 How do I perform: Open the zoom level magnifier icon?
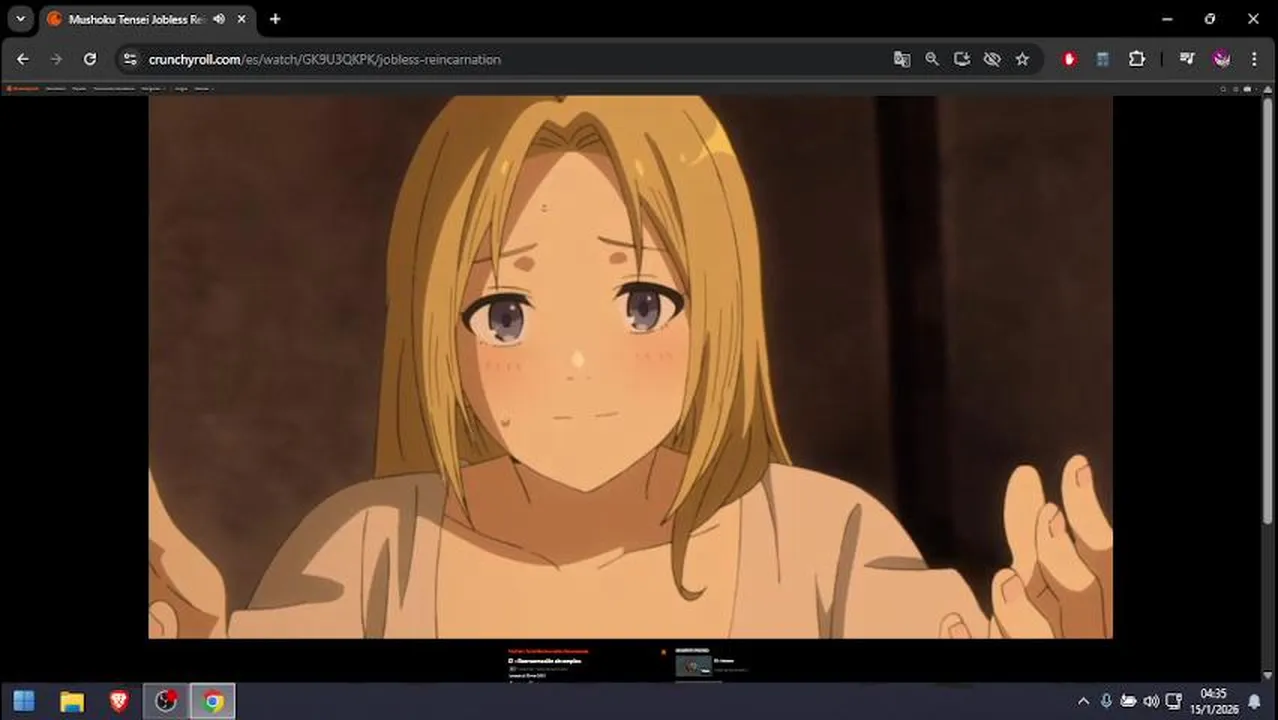(932, 59)
